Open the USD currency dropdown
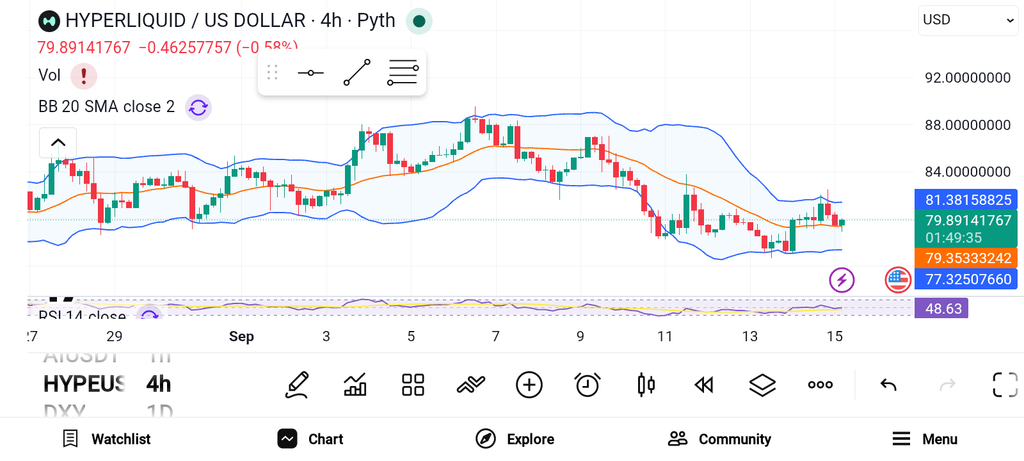1024x461 pixels. [968, 20]
